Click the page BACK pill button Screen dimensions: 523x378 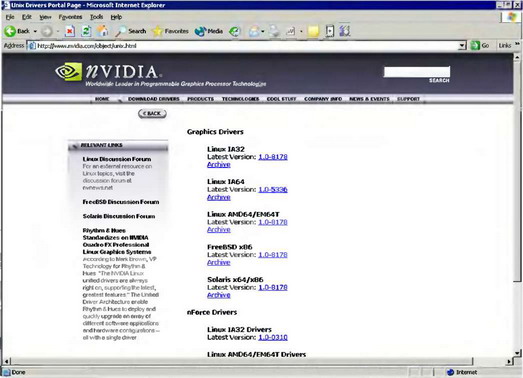click(x=152, y=113)
